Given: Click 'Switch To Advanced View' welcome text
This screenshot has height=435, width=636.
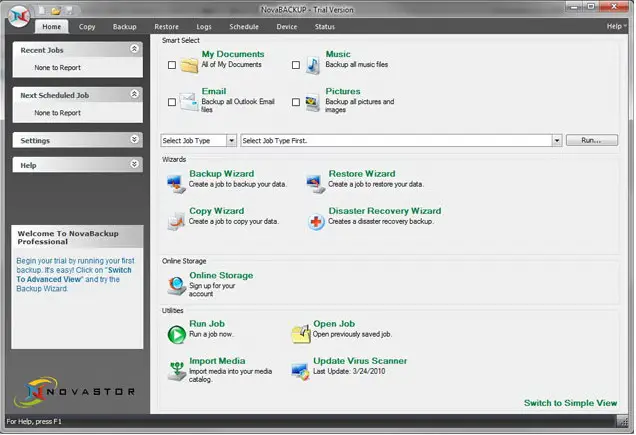Looking at the screenshot, I should click(74, 275).
